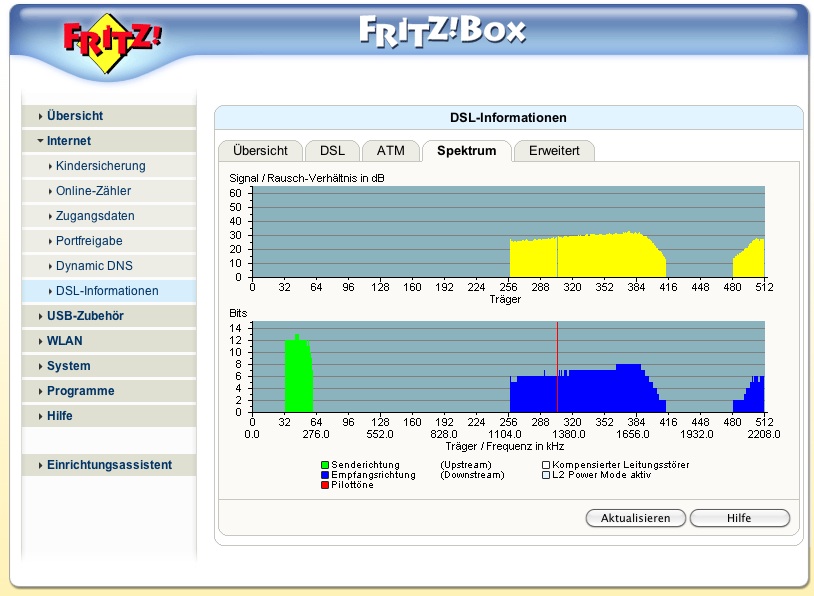Click the 'Träger / Frequenz in kHz' label
This screenshot has height=596, width=814.
point(505,446)
